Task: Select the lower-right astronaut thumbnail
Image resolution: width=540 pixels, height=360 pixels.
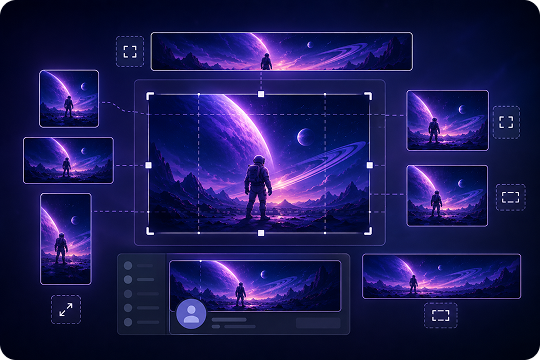Action: pos(447,195)
